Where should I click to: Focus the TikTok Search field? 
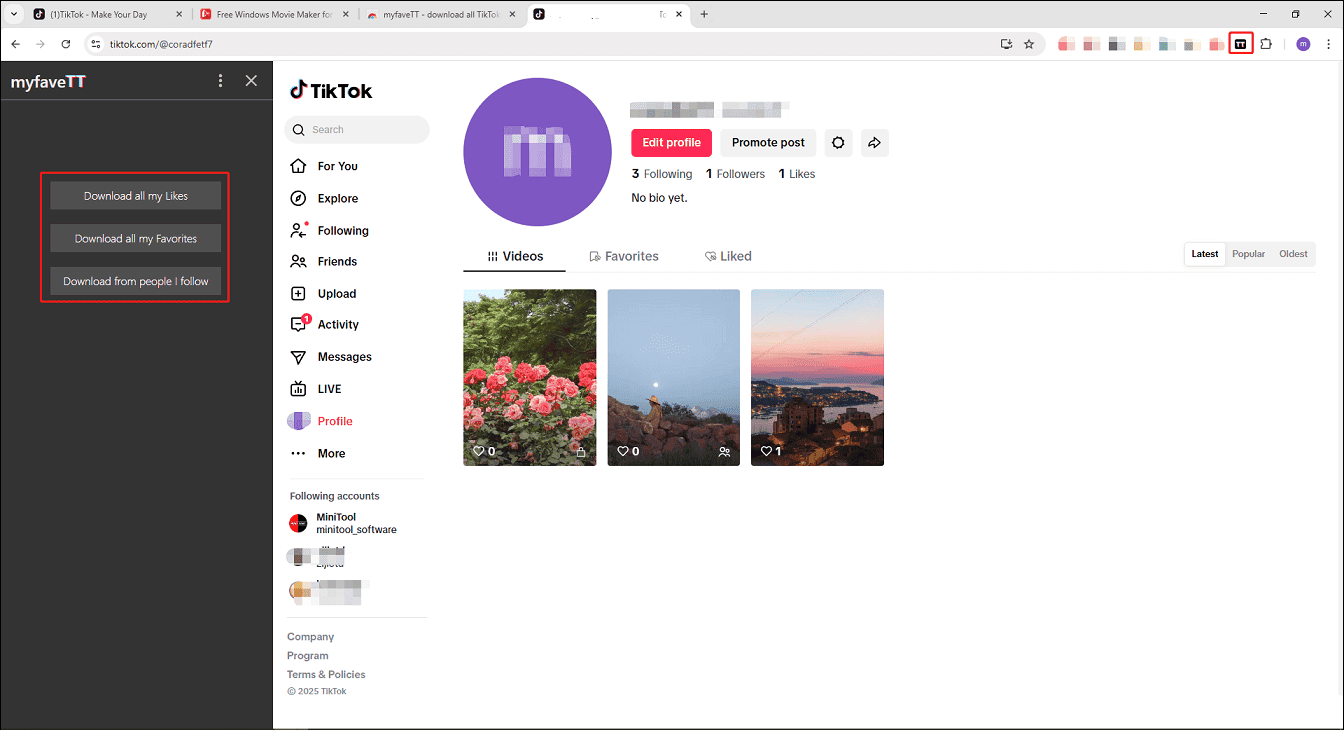357,130
